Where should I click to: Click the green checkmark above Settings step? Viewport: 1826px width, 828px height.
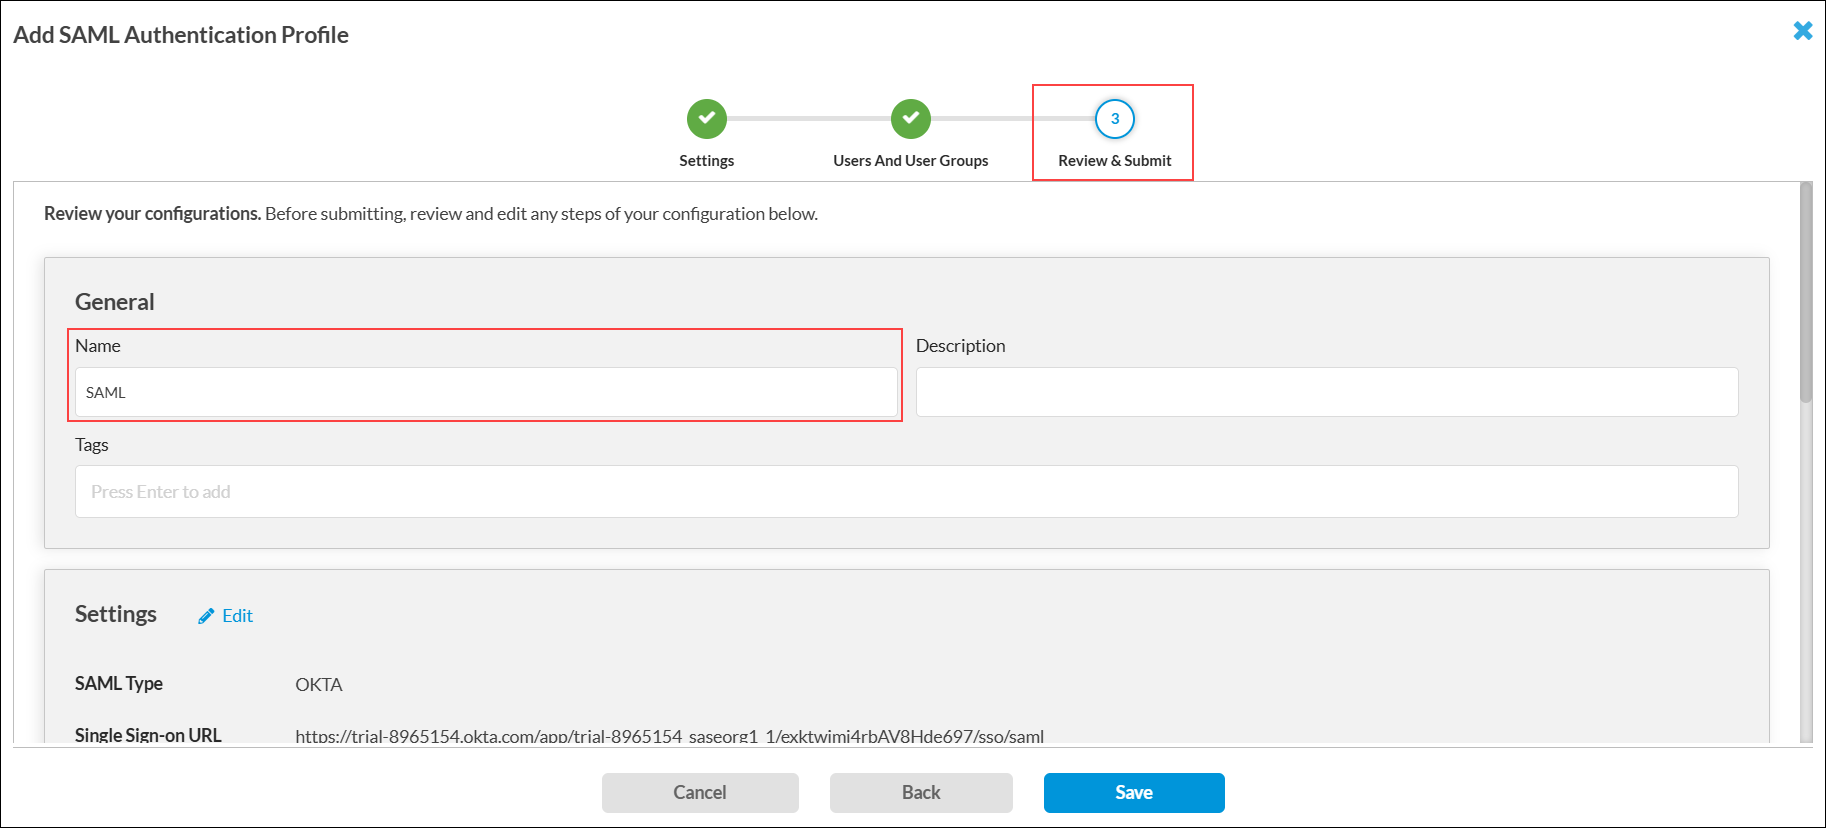pos(706,119)
